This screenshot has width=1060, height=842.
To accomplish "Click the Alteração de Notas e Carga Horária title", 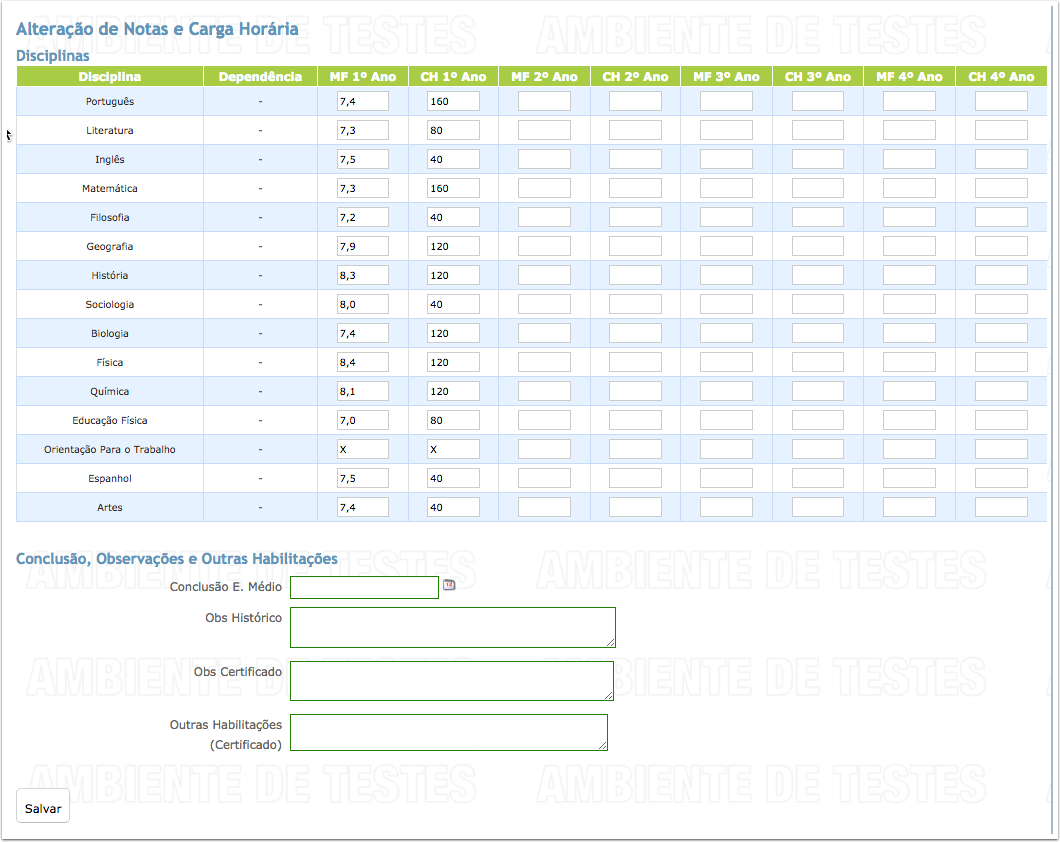I will [x=158, y=29].
